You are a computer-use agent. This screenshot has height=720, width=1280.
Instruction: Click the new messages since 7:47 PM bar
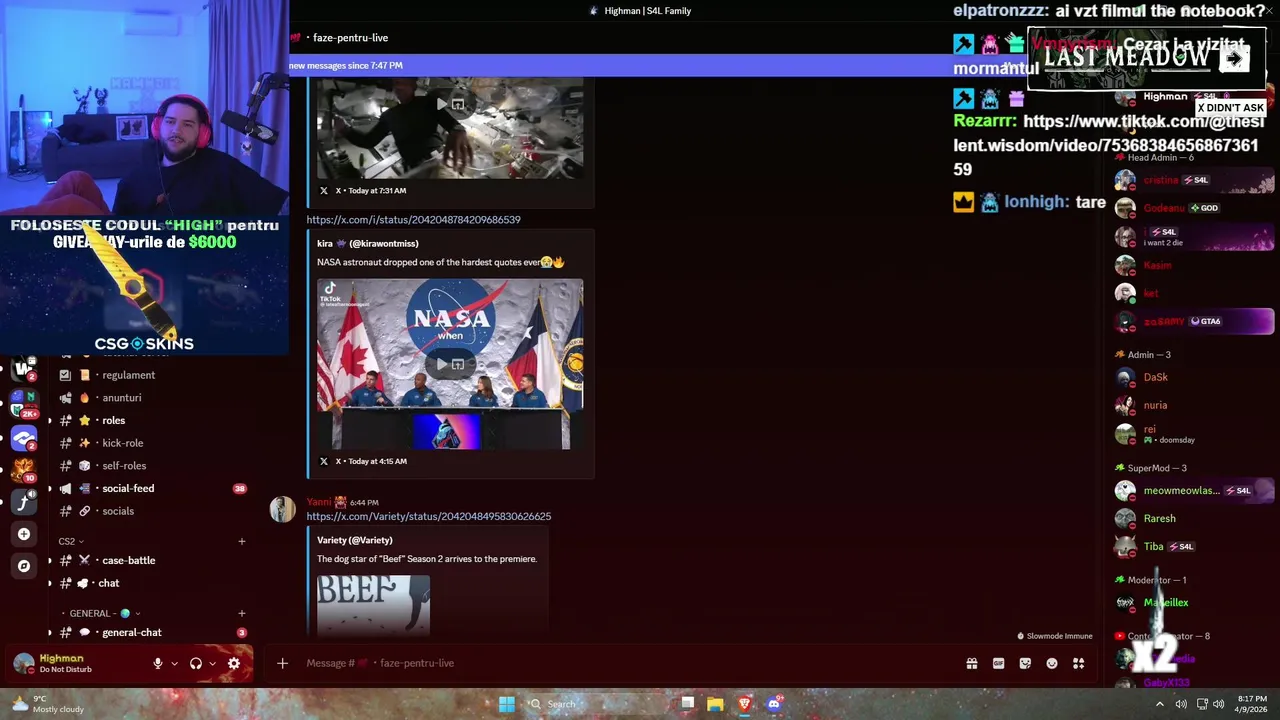tap(620, 66)
